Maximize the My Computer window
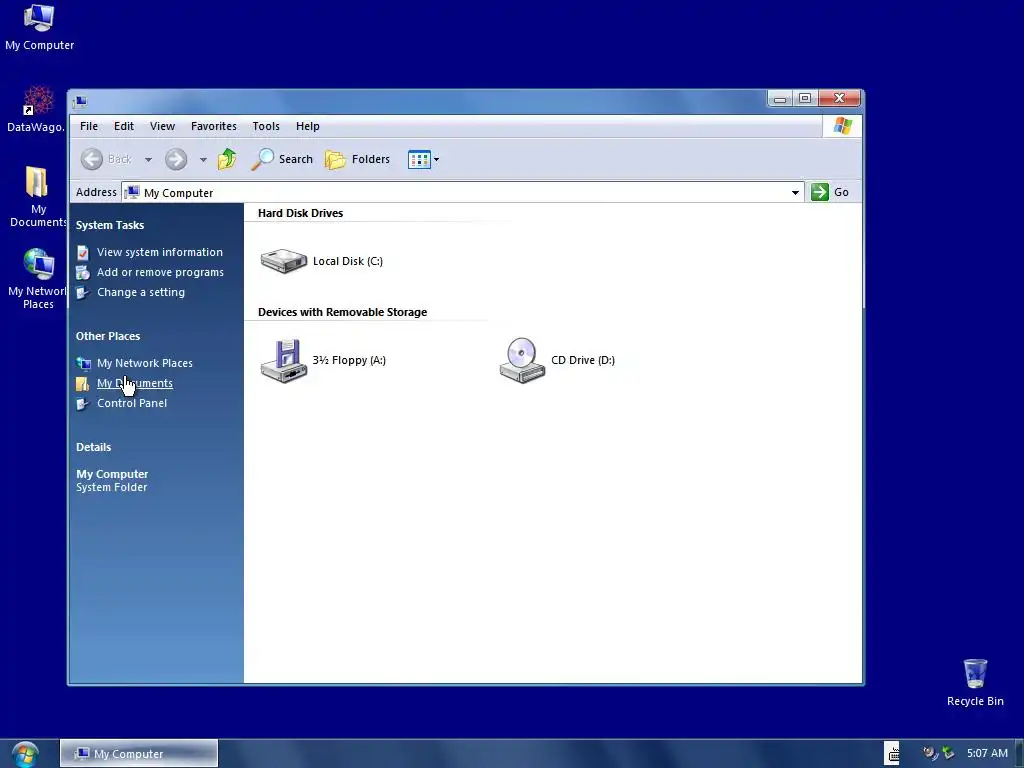1024x768 pixels. [x=805, y=99]
